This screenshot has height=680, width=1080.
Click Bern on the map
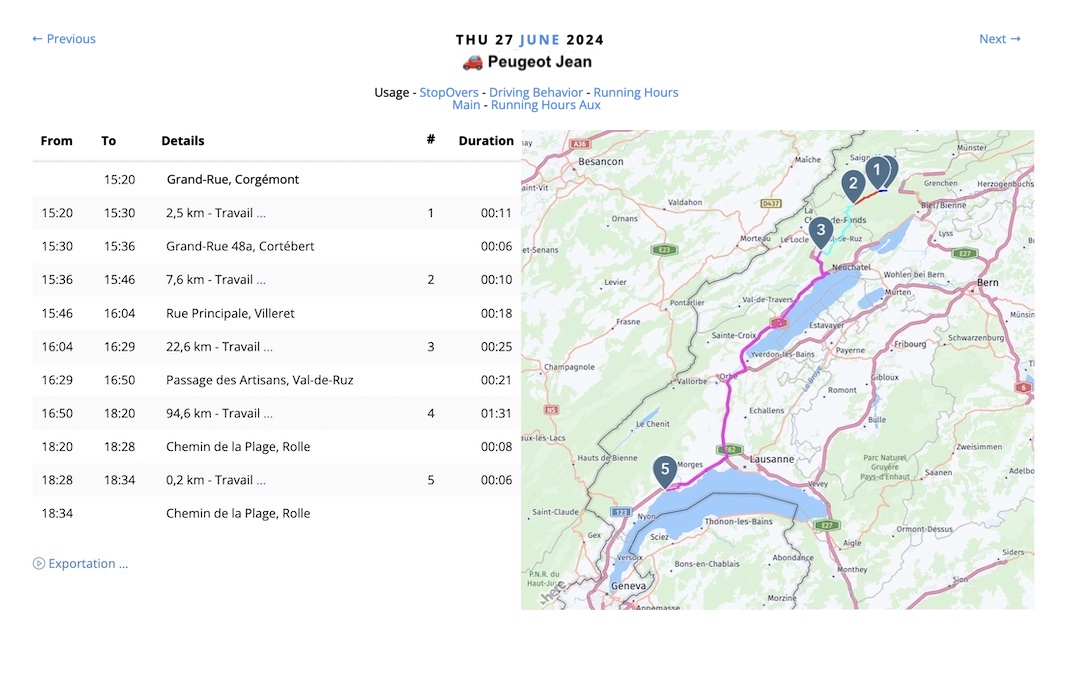click(x=987, y=282)
